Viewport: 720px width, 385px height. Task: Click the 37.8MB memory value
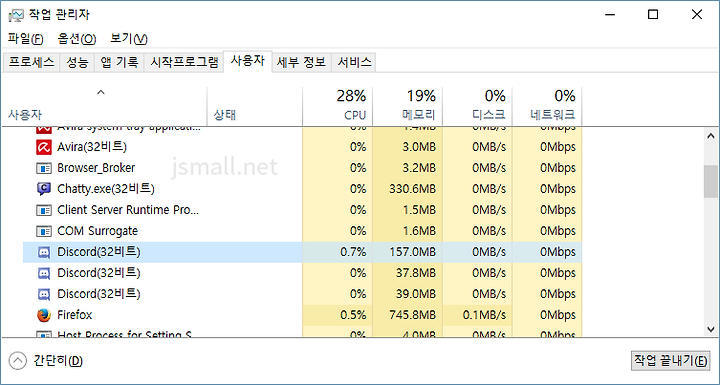pos(416,273)
